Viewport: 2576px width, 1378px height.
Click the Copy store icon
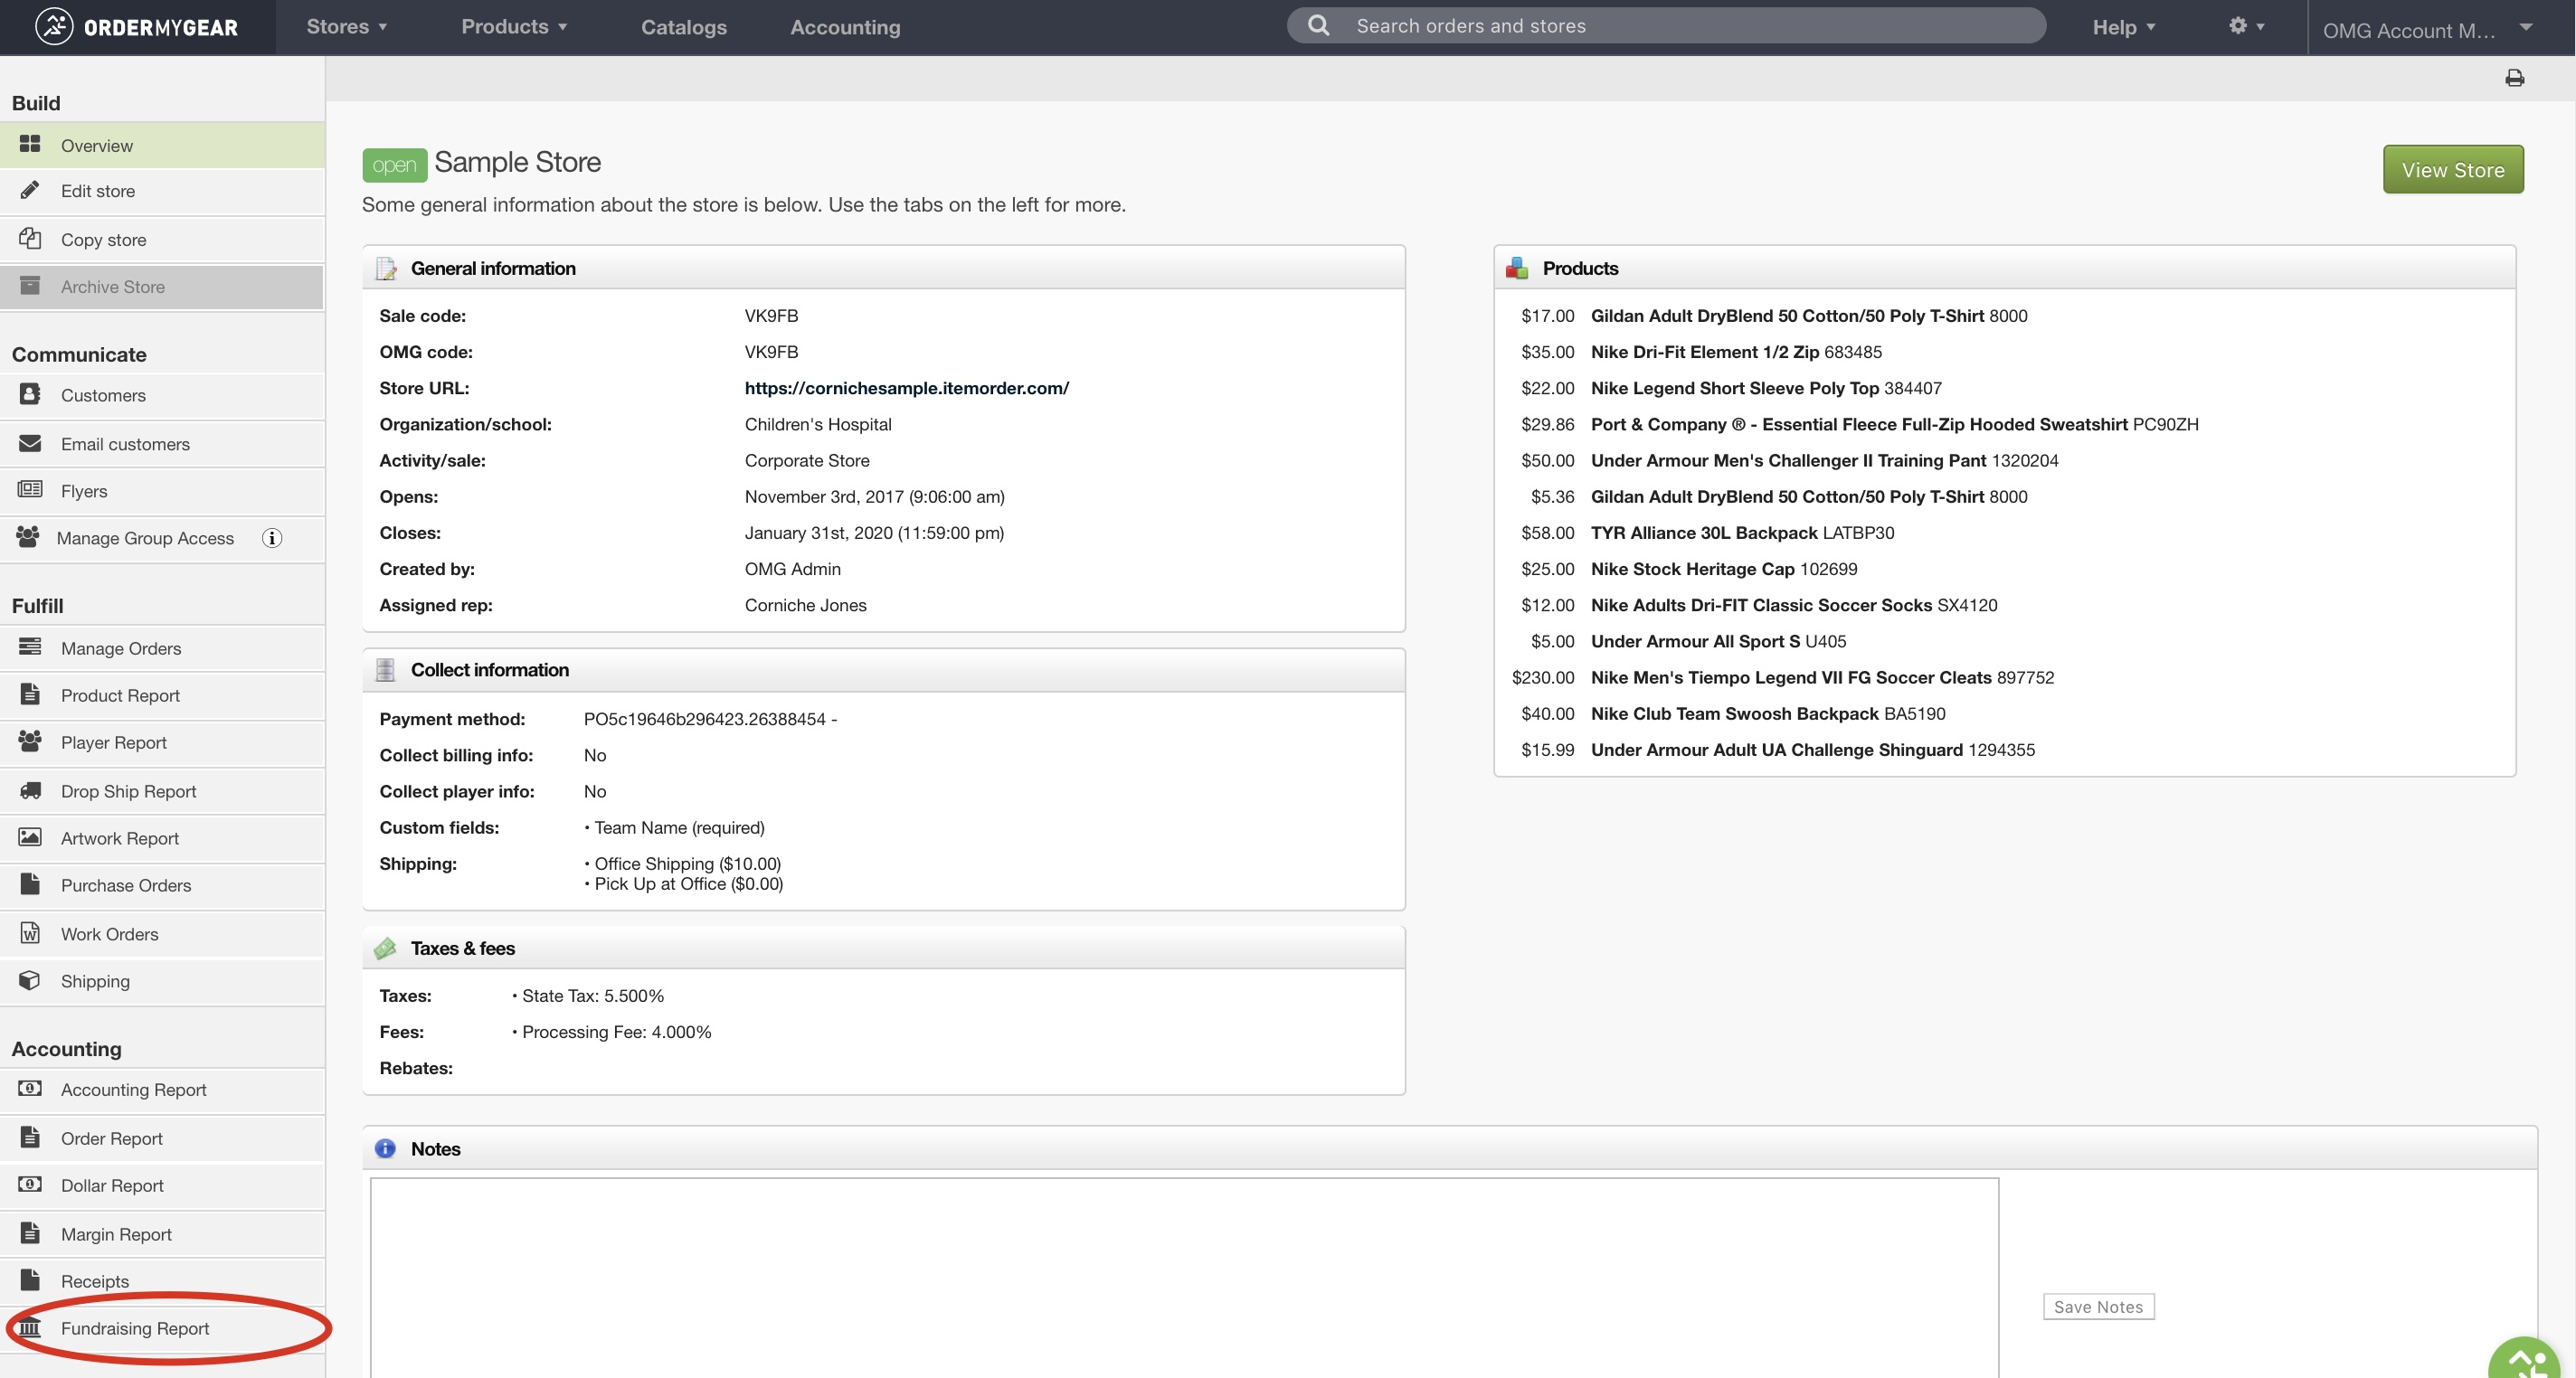pyautogui.click(x=30, y=239)
